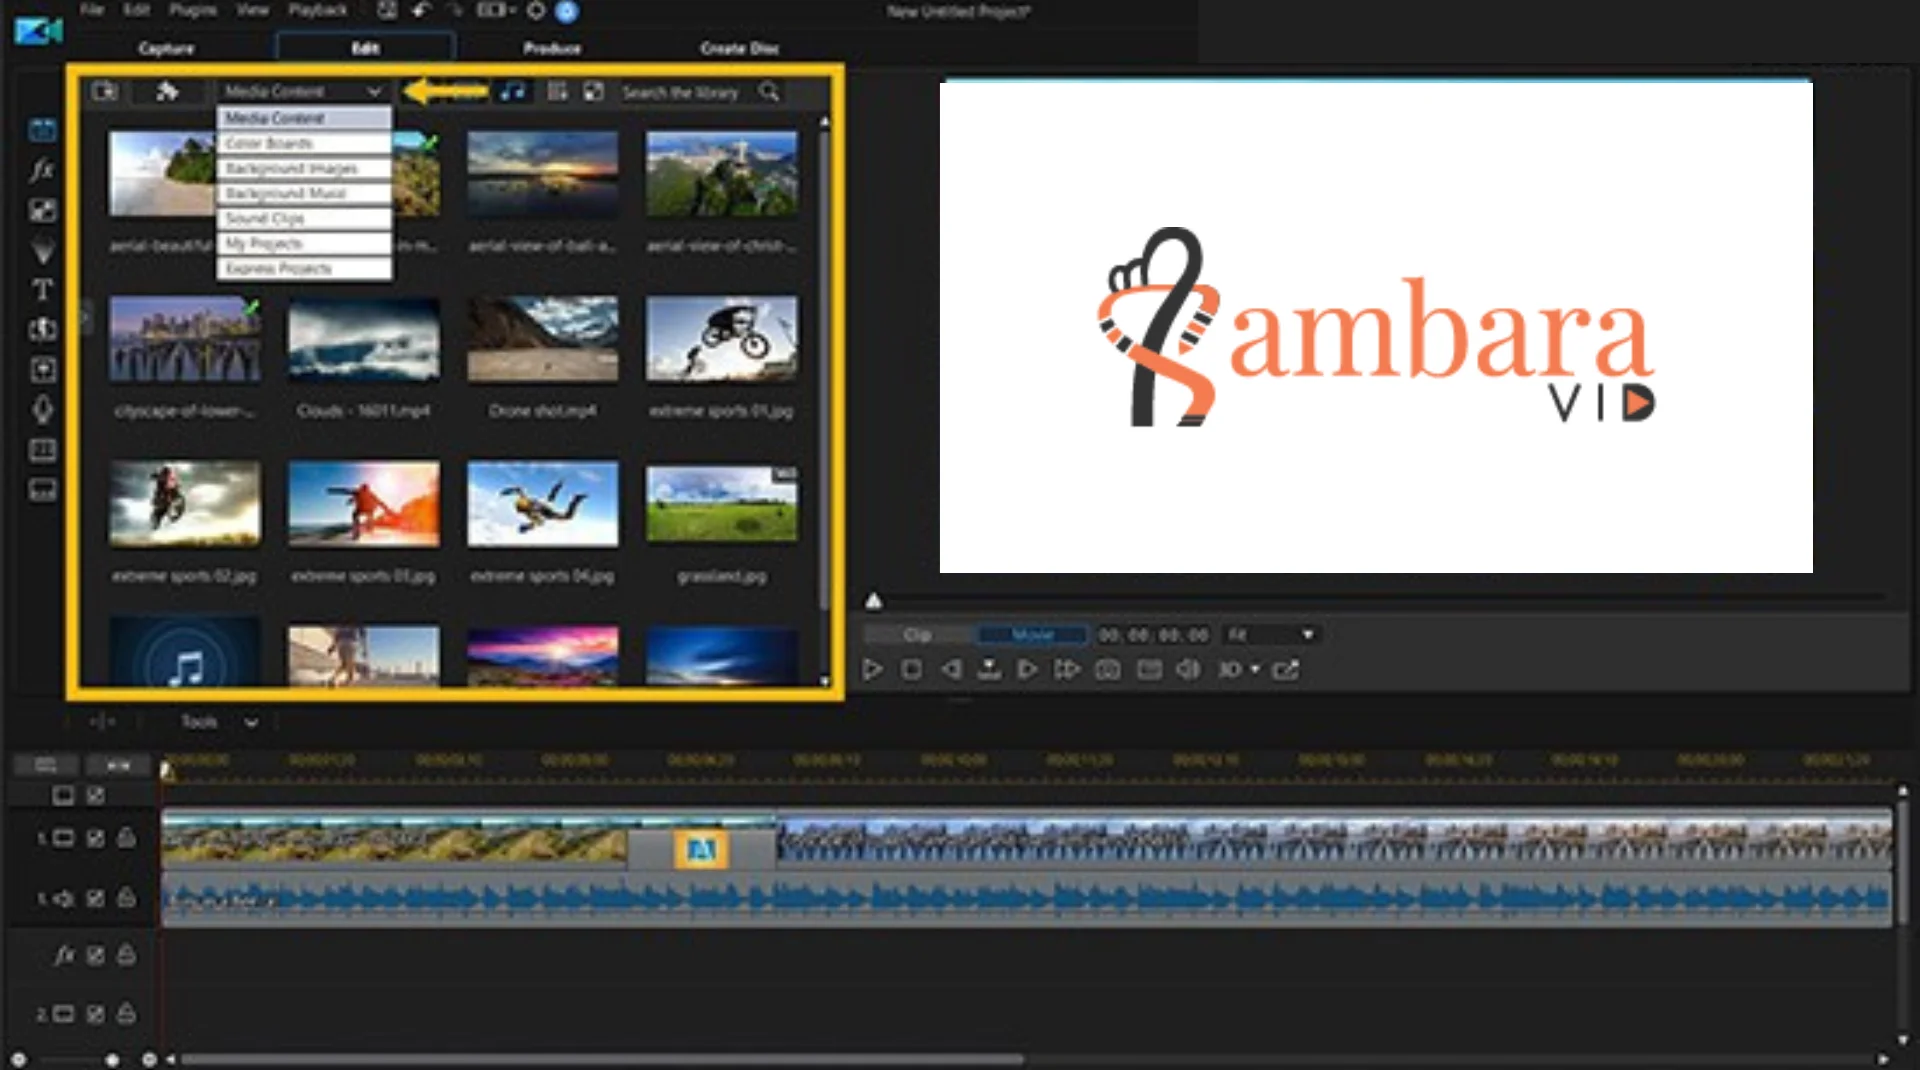Select Express Projects from dropdown list
Image resolution: width=1920 pixels, height=1070 pixels.
point(304,268)
